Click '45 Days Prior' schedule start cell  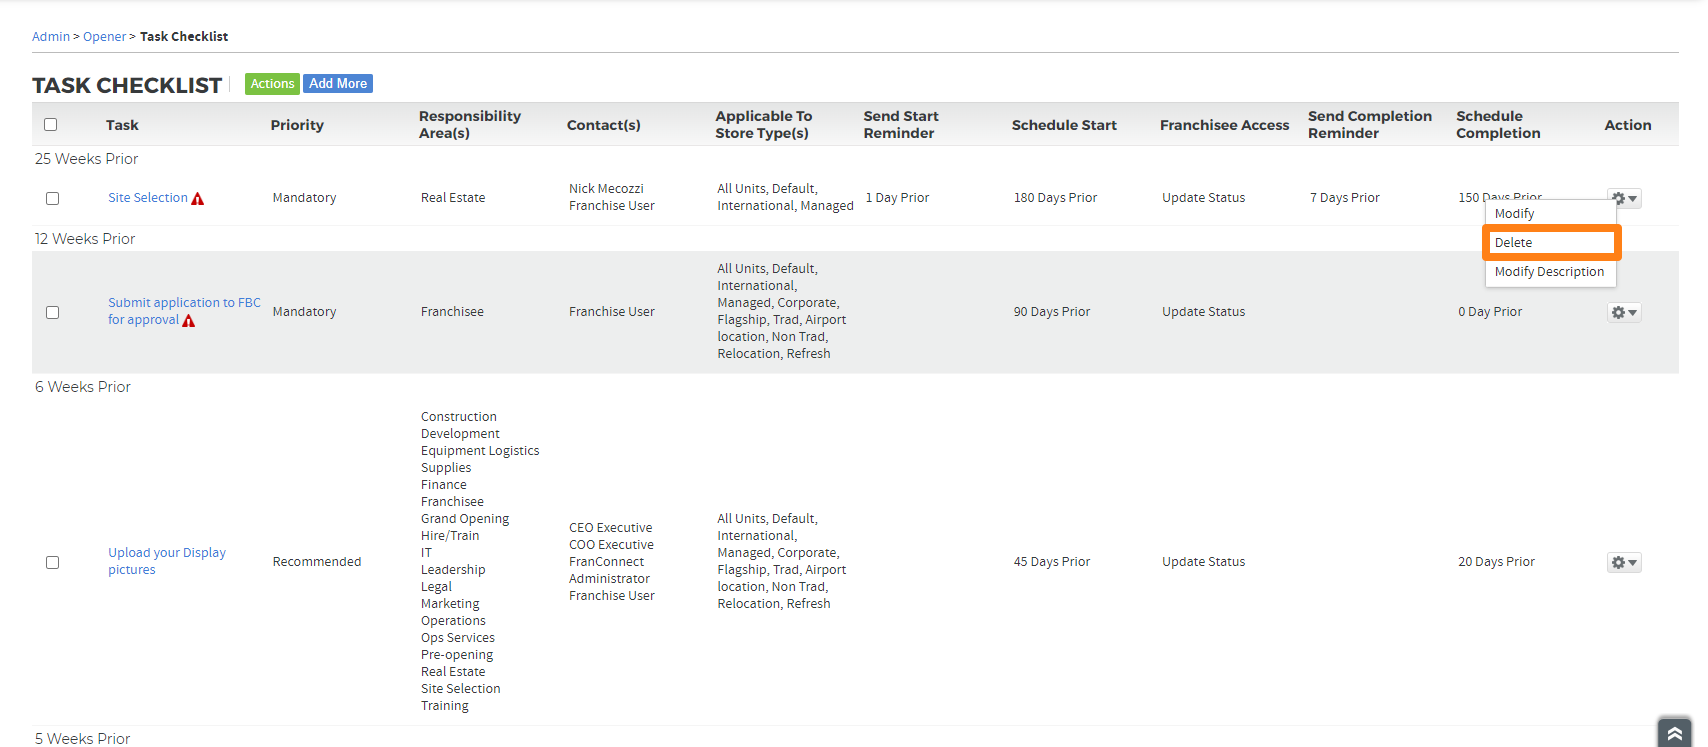(x=1052, y=562)
